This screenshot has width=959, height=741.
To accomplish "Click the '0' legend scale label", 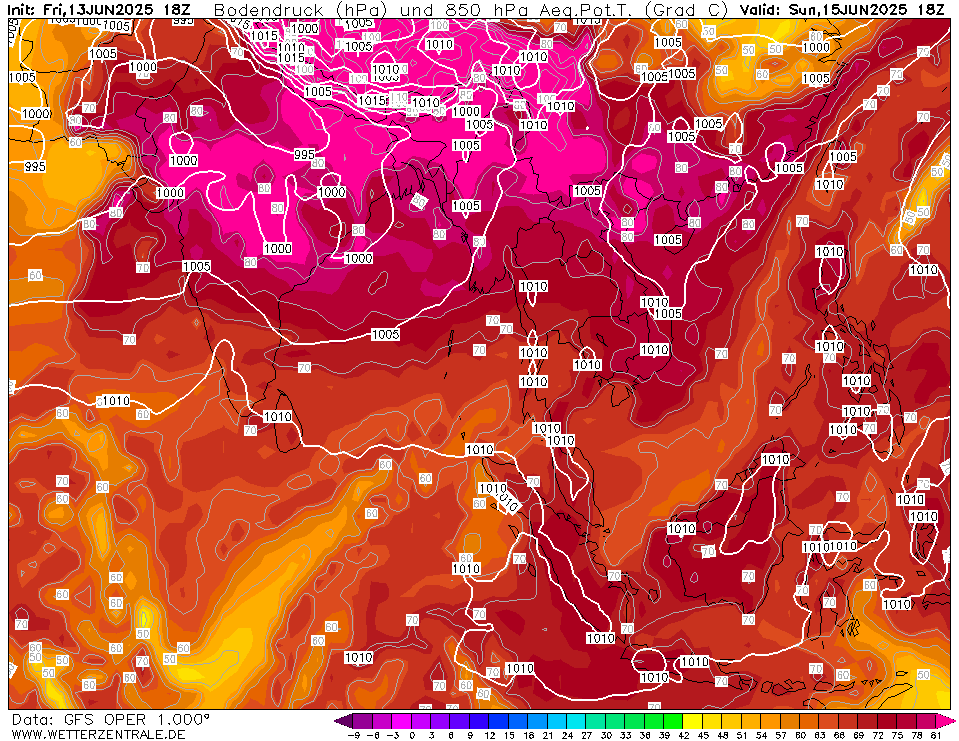I will (412, 735).
